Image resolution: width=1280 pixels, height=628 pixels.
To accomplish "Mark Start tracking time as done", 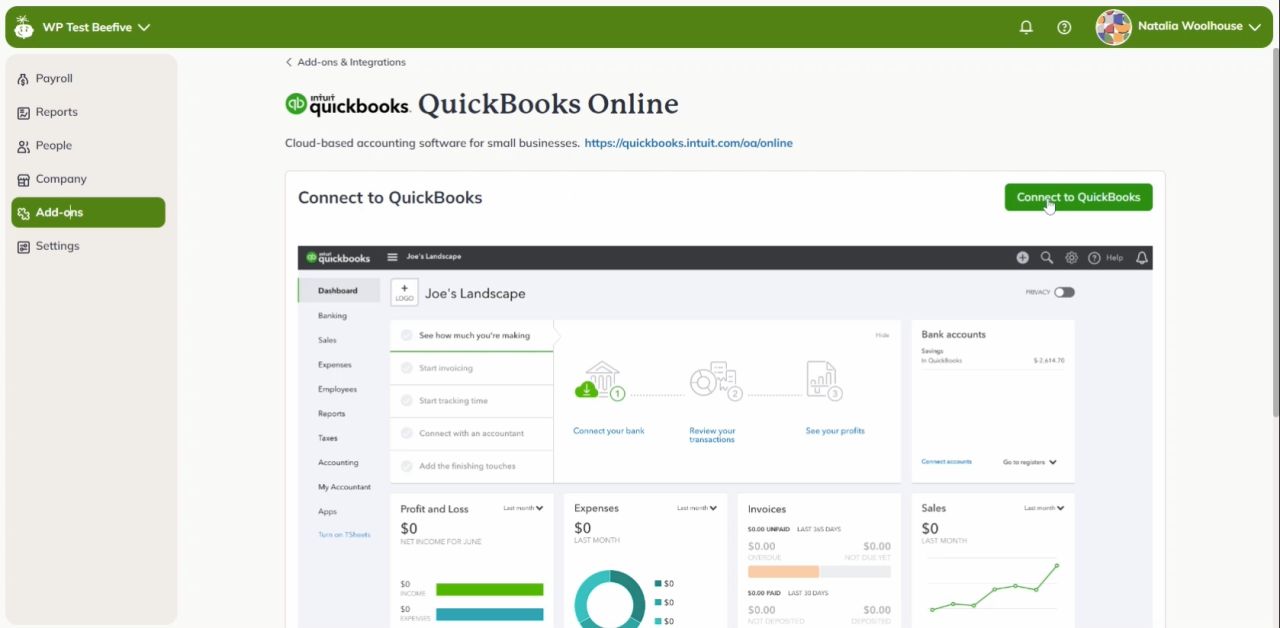I will 406,401.
